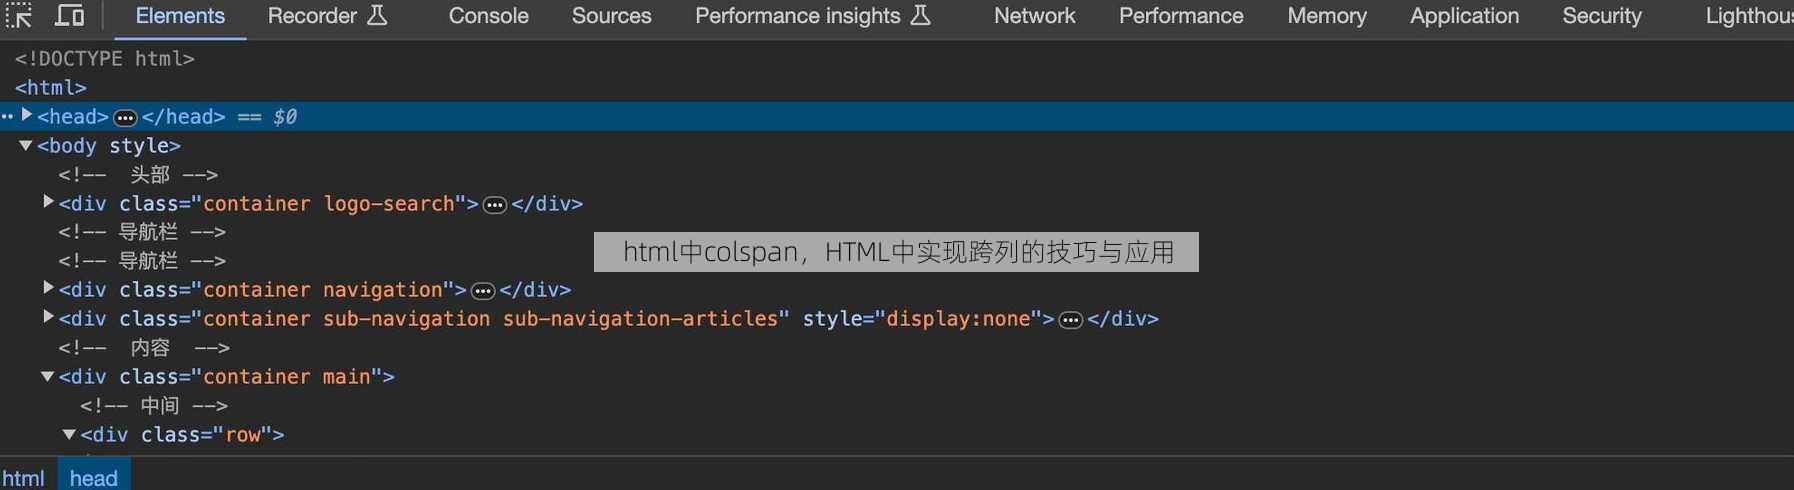Click ellipsis badge inside head element
The height and width of the screenshot is (490, 1794).
click(x=125, y=118)
